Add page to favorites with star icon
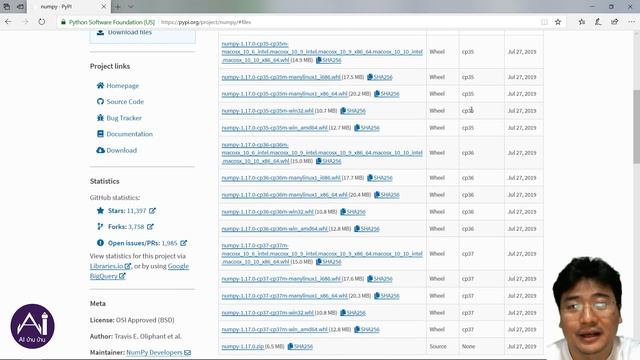 [x=558, y=22]
